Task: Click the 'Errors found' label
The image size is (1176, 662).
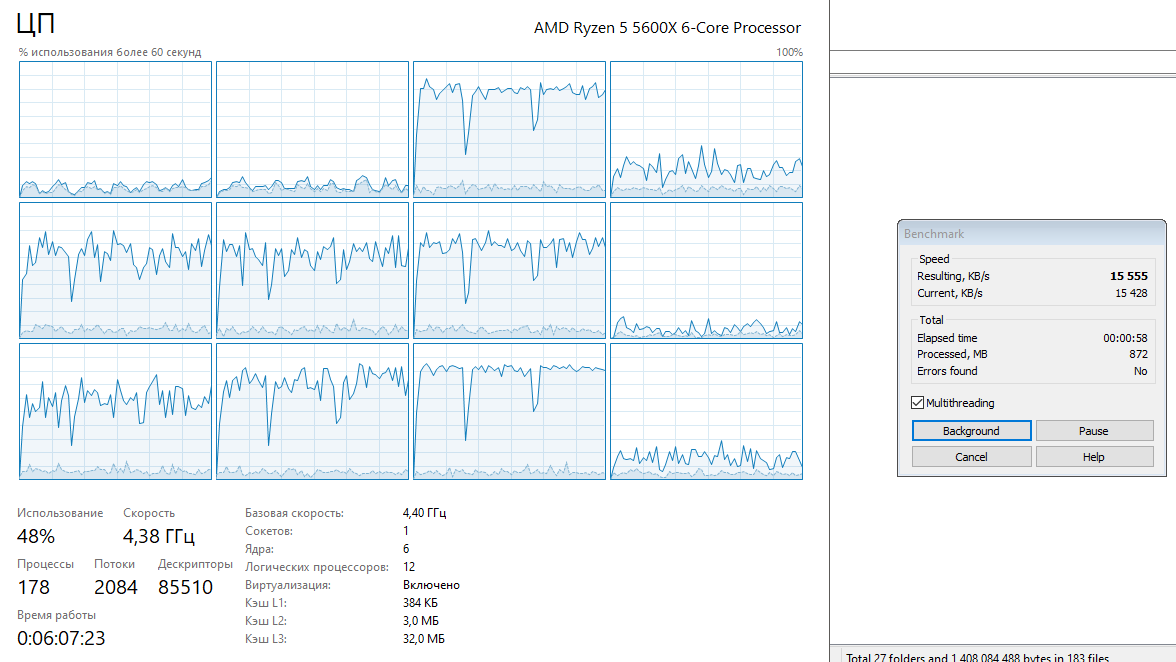Action: tap(947, 371)
